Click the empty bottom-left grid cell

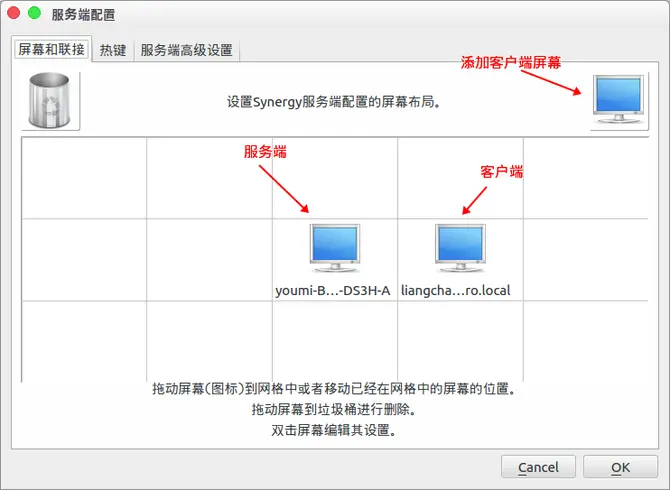coord(84,341)
